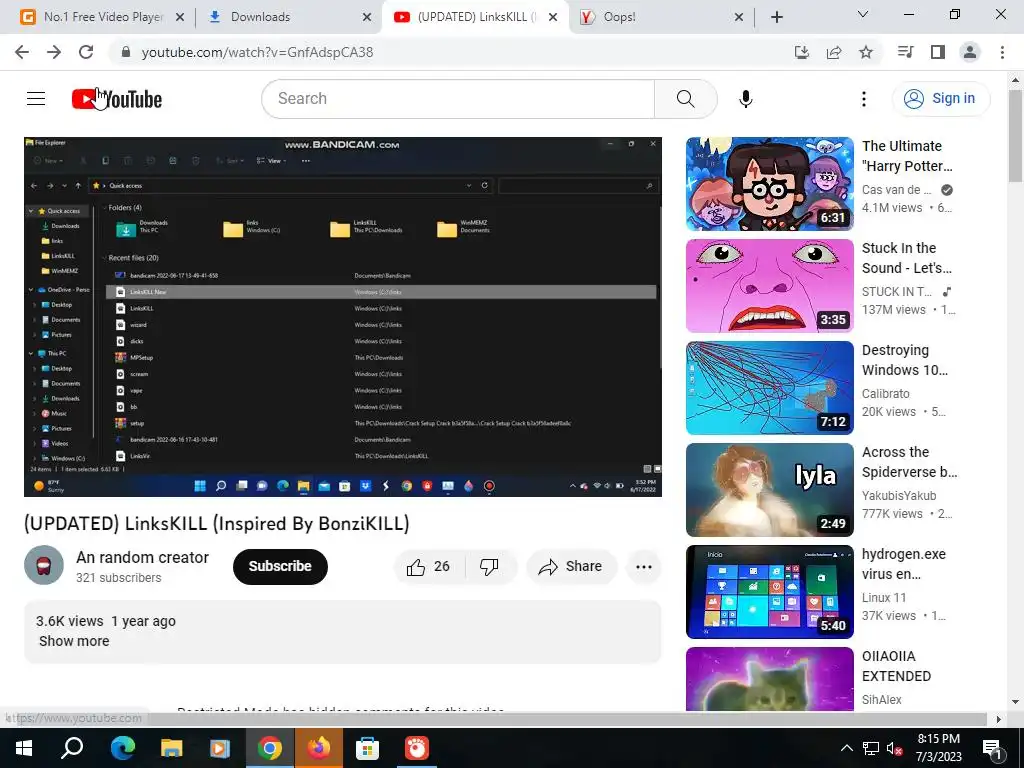1024x768 pixels.
Task: Open Chrome tab search chevron
Action: 863,14
